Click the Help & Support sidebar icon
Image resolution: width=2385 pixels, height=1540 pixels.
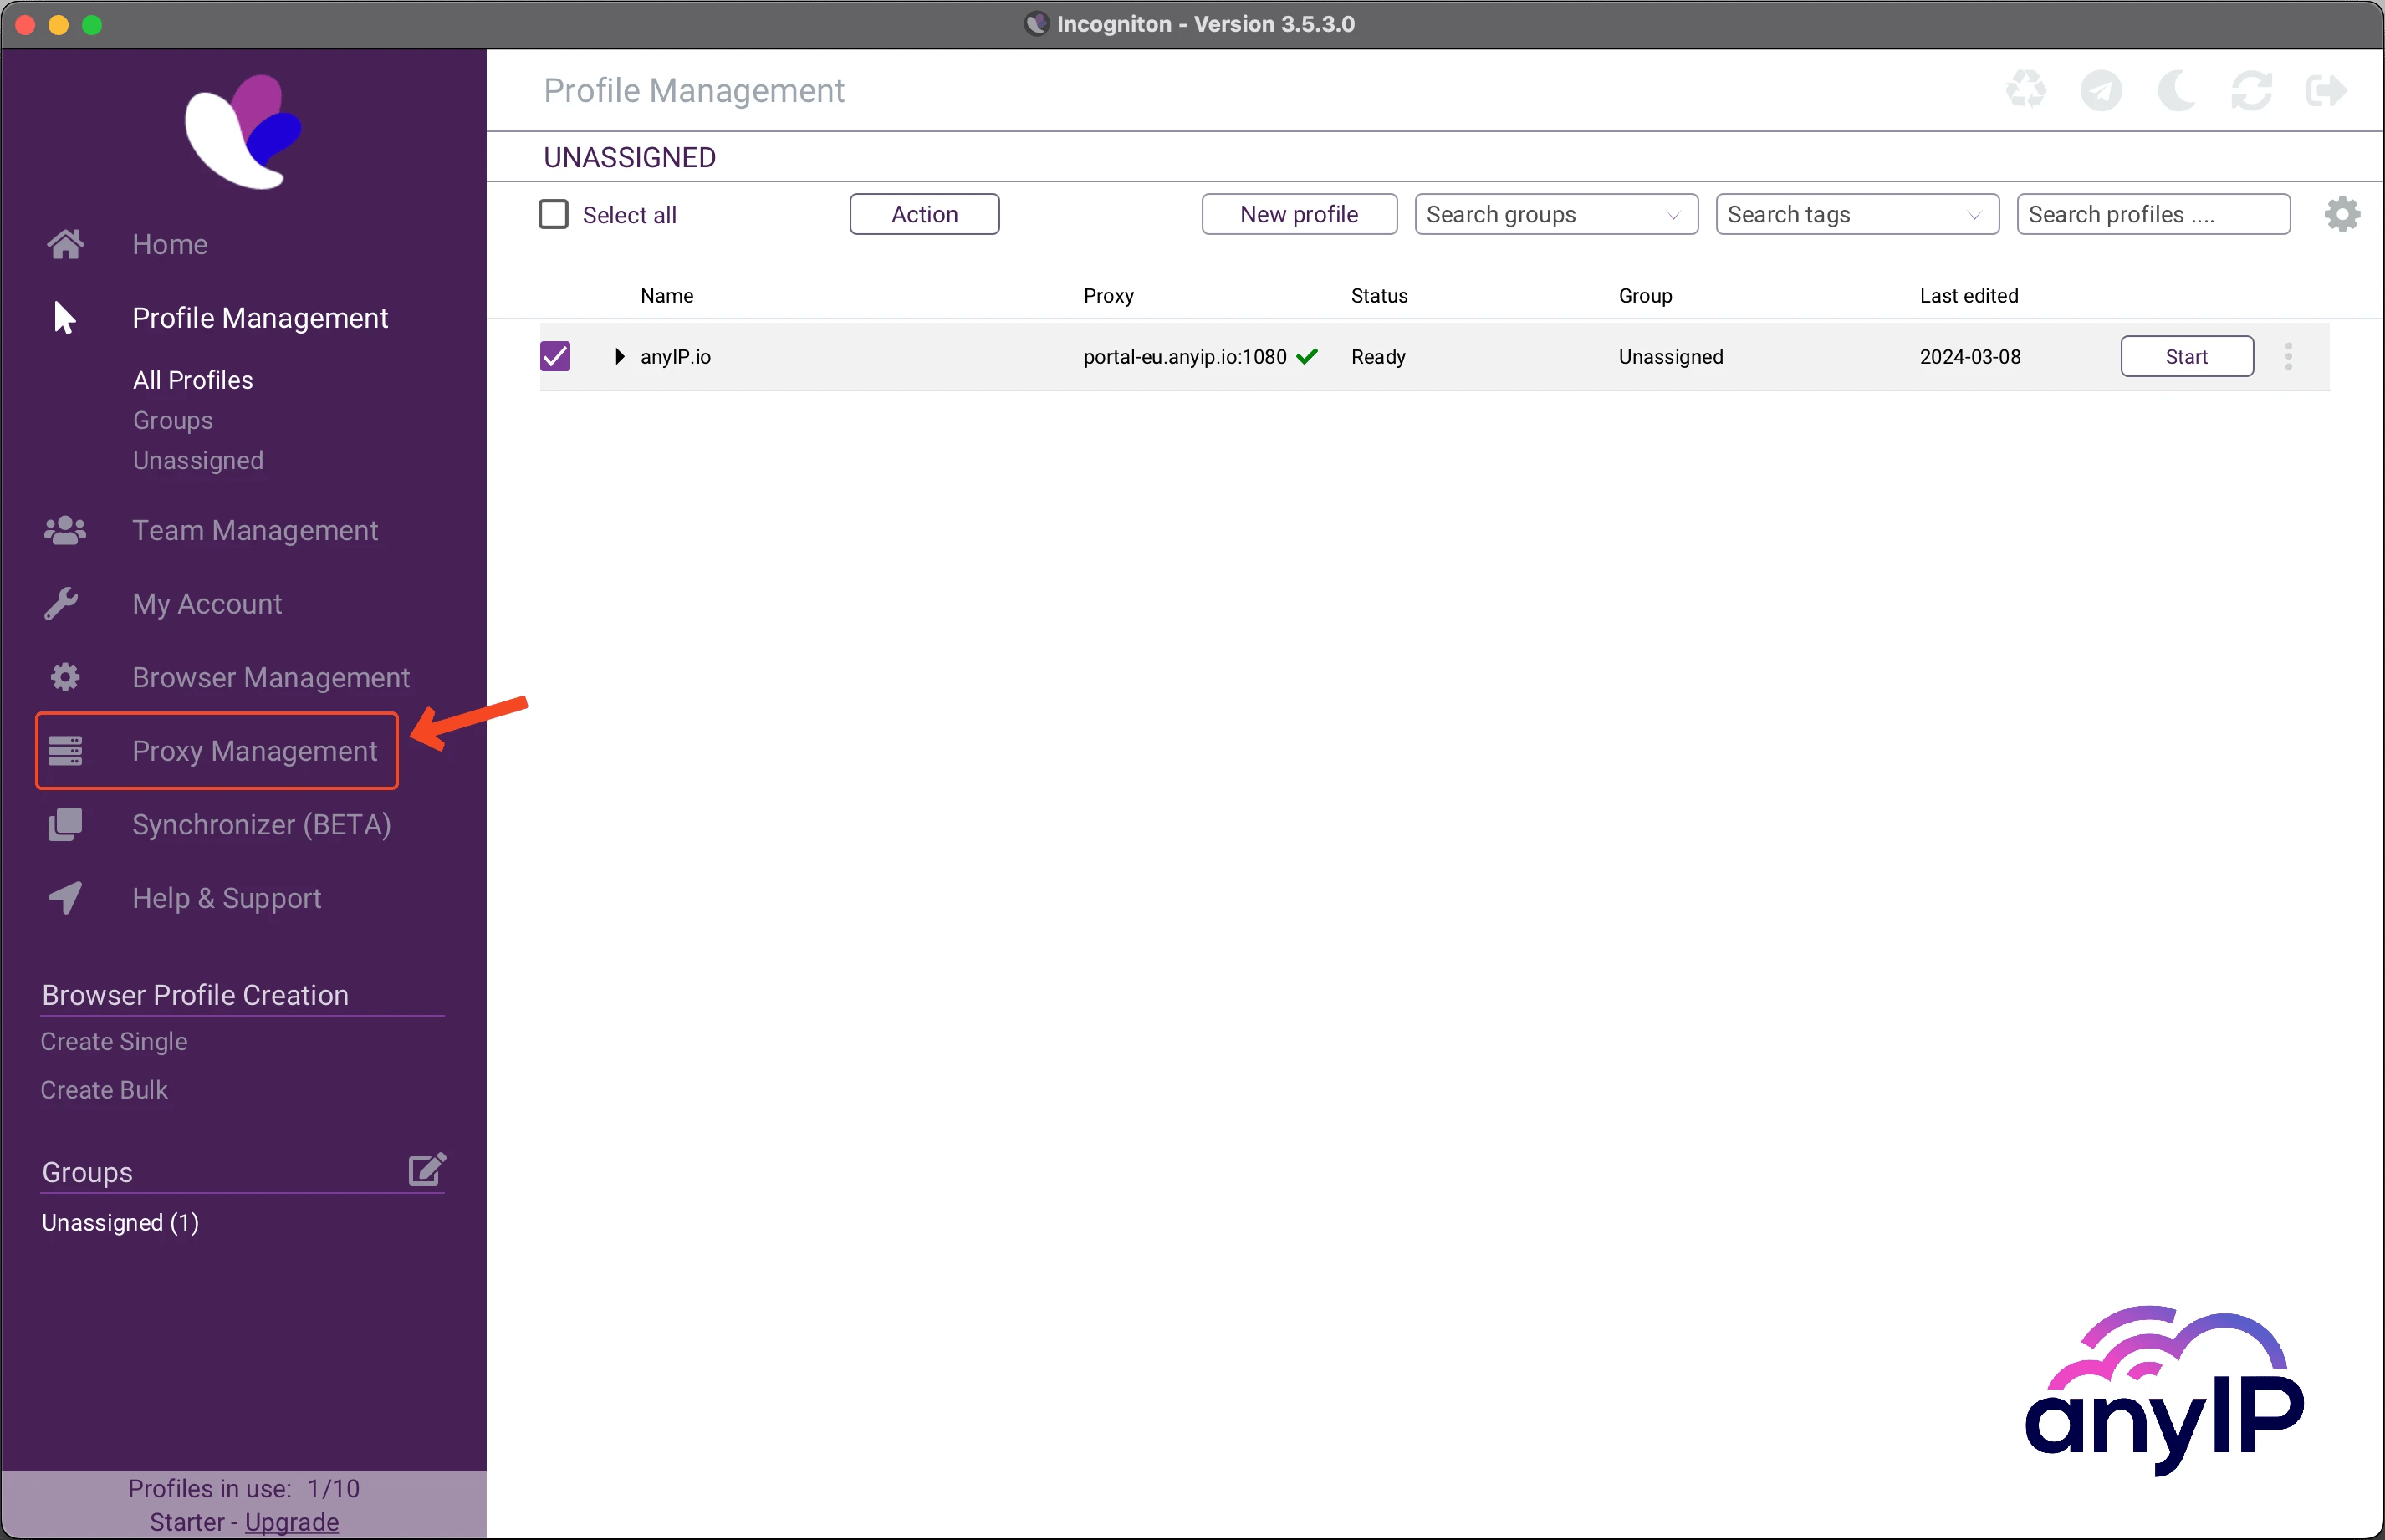pyautogui.click(x=64, y=897)
